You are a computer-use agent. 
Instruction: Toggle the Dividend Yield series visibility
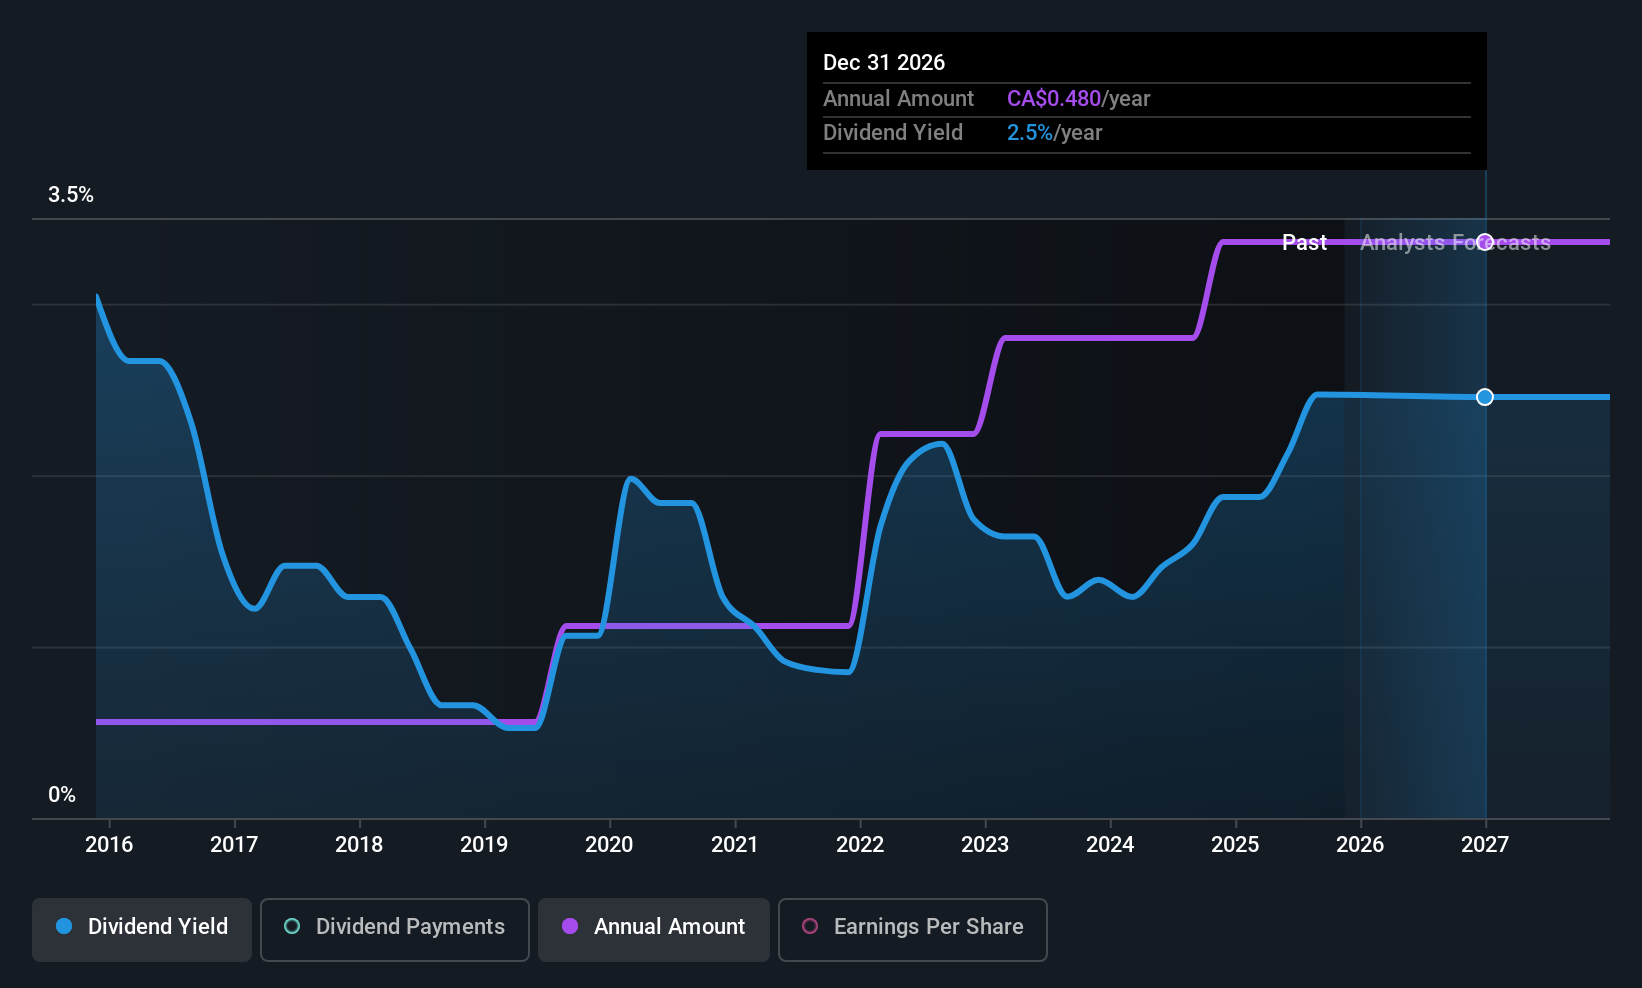point(141,929)
